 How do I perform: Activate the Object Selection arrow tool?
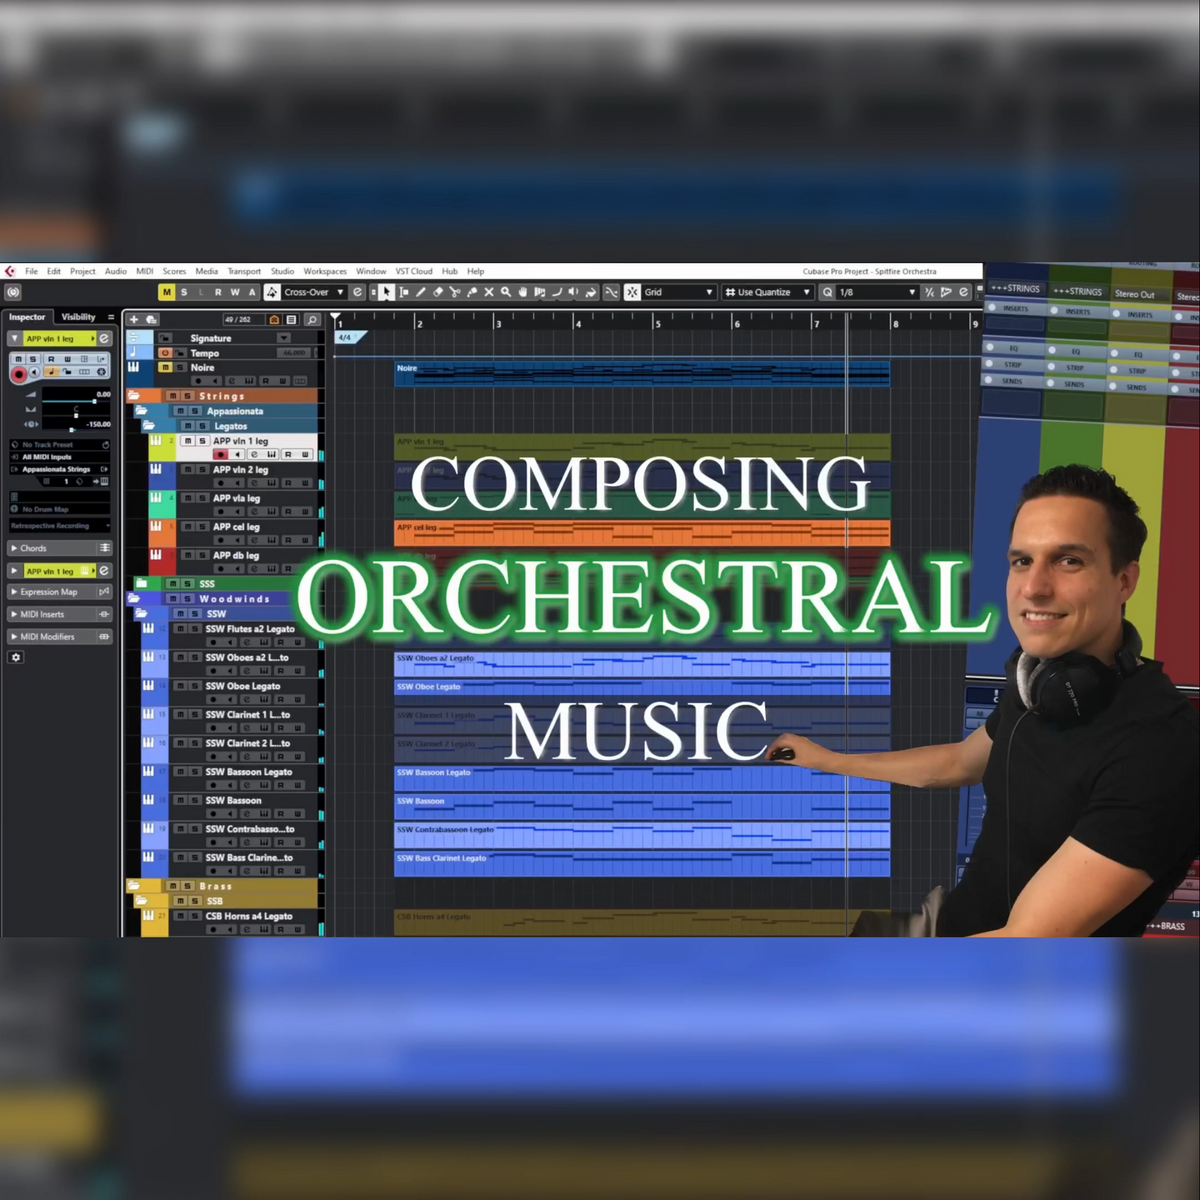386,292
